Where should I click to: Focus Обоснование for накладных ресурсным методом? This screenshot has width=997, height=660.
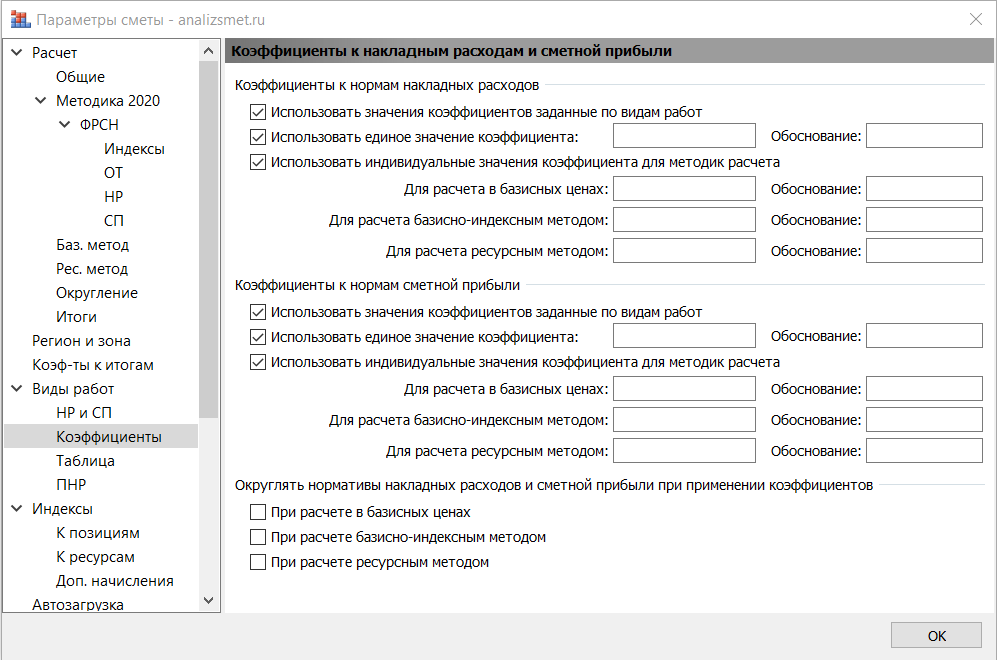(x=925, y=251)
